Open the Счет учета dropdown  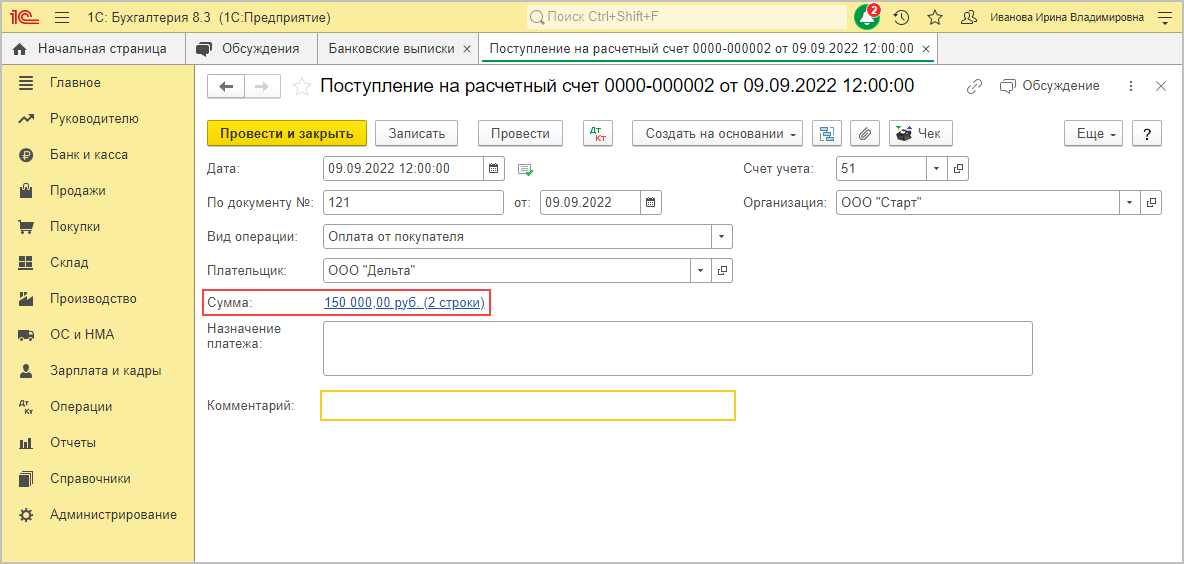[x=936, y=169]
